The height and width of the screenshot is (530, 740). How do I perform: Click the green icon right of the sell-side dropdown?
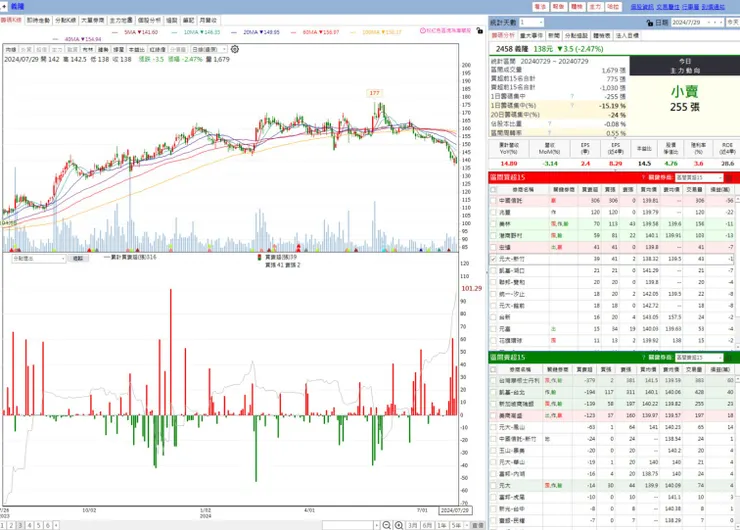click(x=729, y=357)
